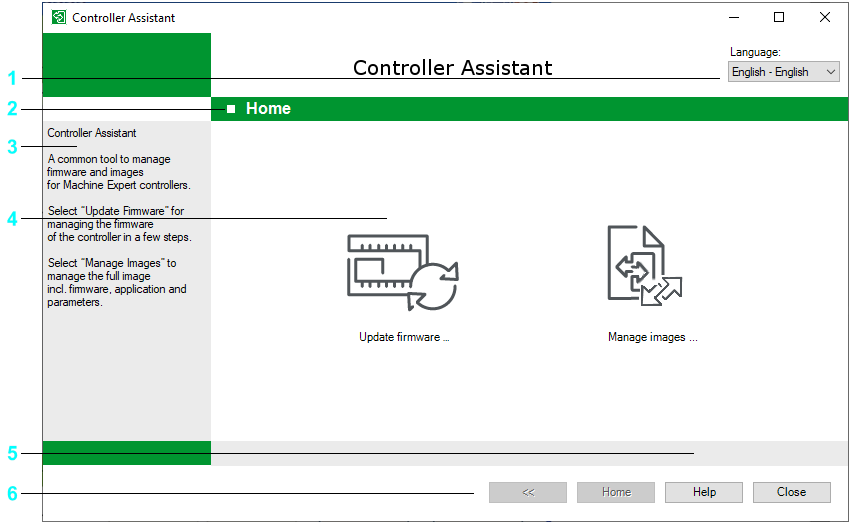Viewport: 851px width, 524px height.
Task: Open the Update firmware chip icon
Action: tap(403, 273)
